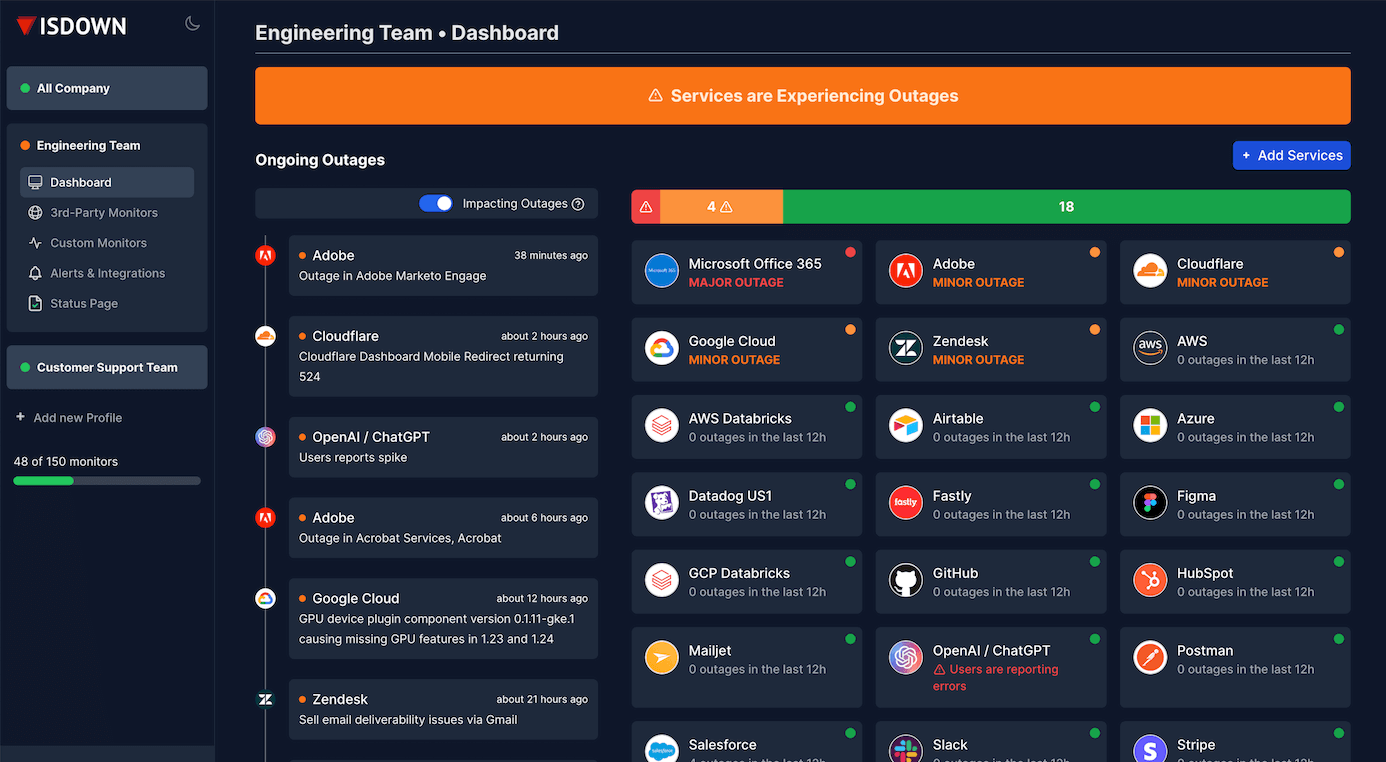
Task: Click the Alerts & Integrations bell icon
Action: [35, 273]
